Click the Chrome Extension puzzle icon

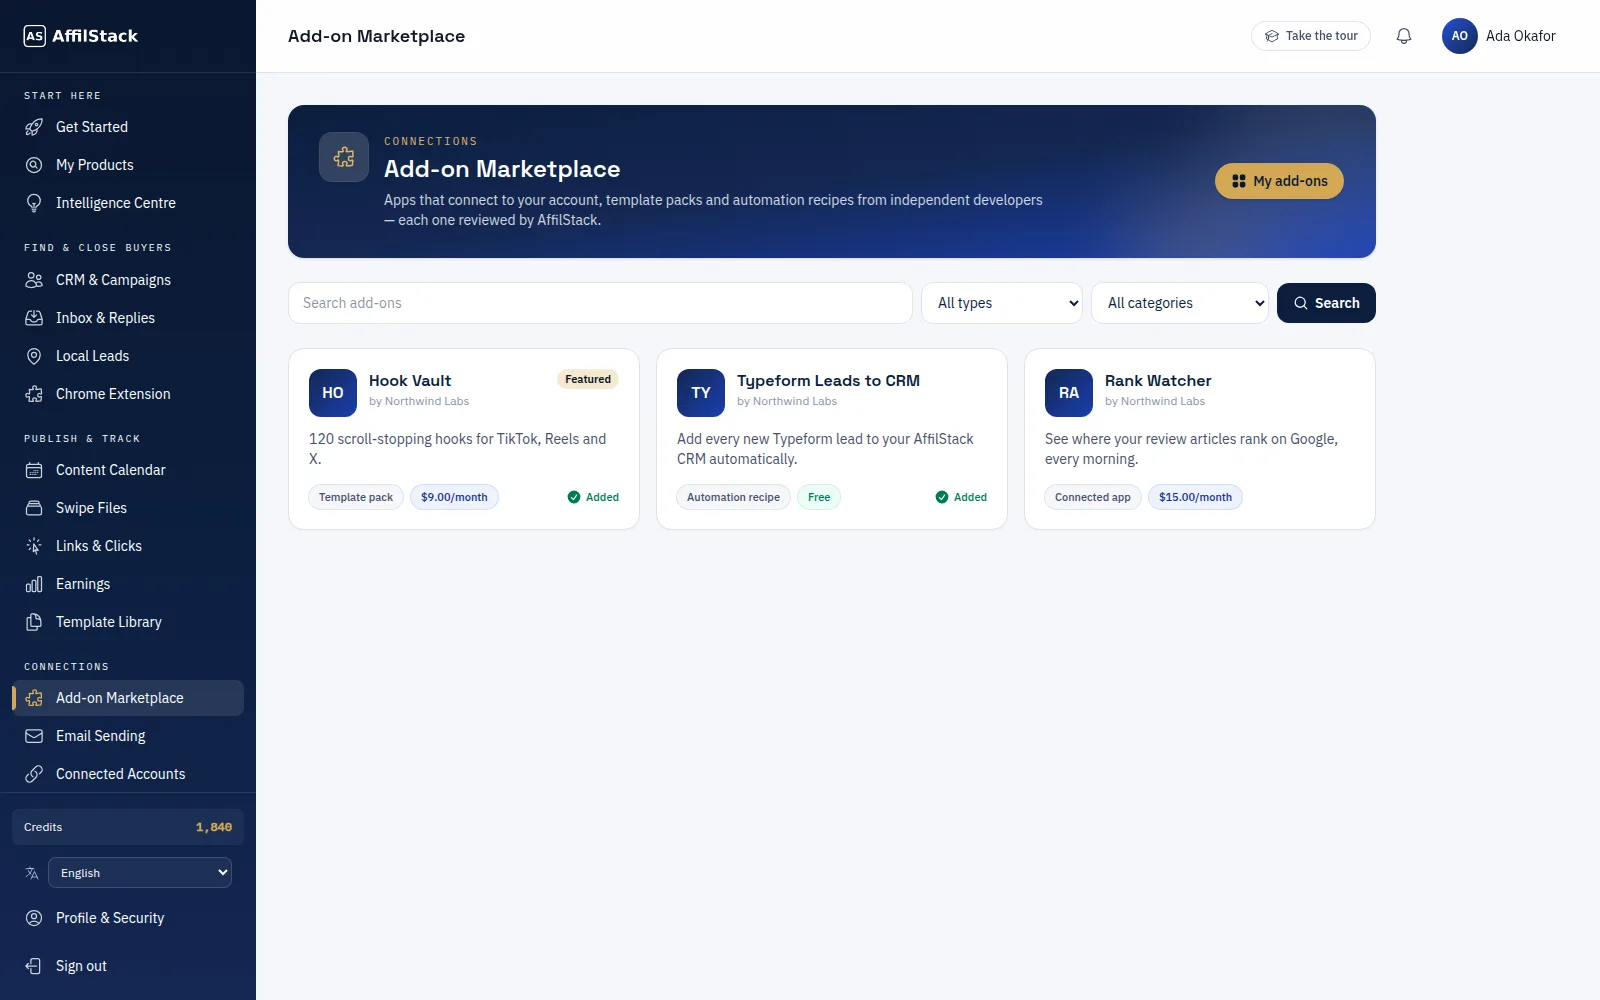(34, 394)
